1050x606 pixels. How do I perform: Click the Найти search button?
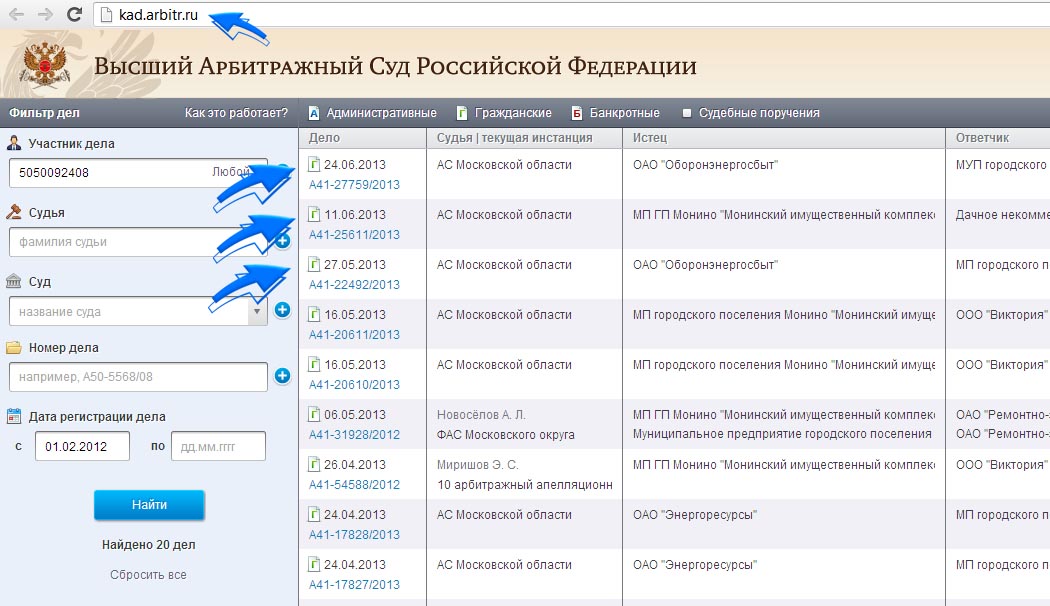point(149,505)
